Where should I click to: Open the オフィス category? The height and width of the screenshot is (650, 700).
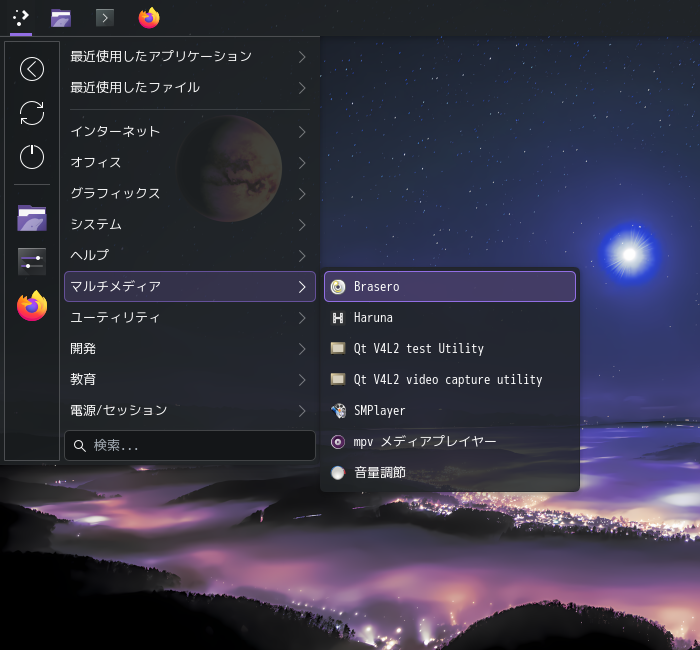tap(190, 162)
